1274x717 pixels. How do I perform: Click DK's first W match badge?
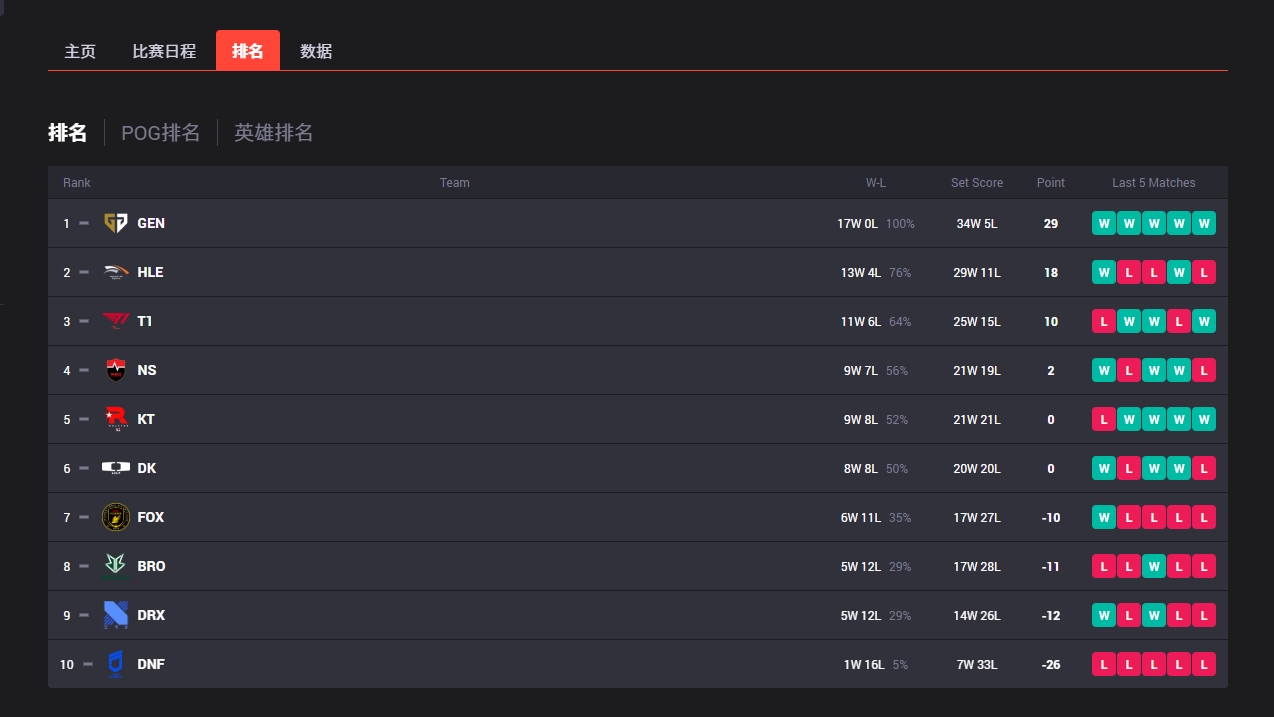[x=1104, y=468]
